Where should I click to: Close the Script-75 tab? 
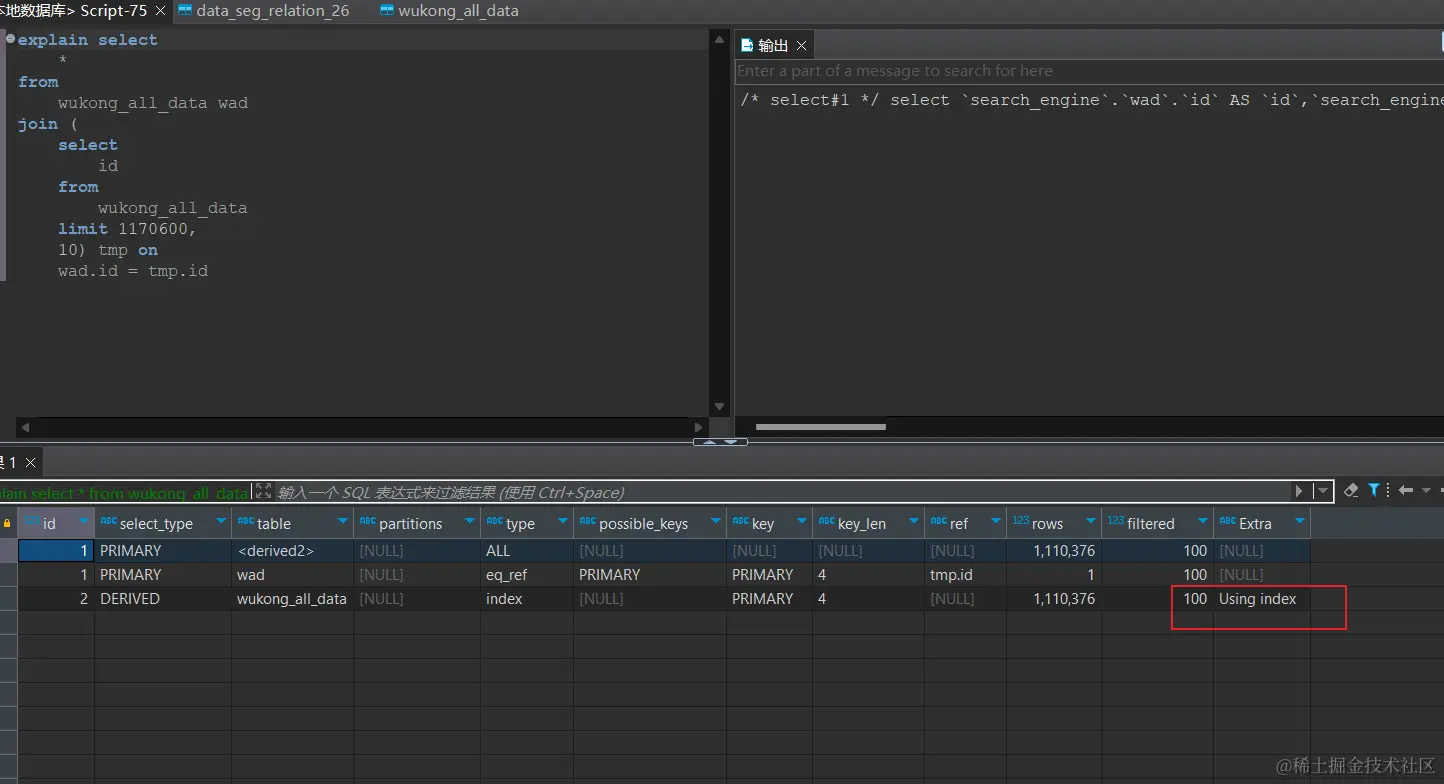[160, 12]
